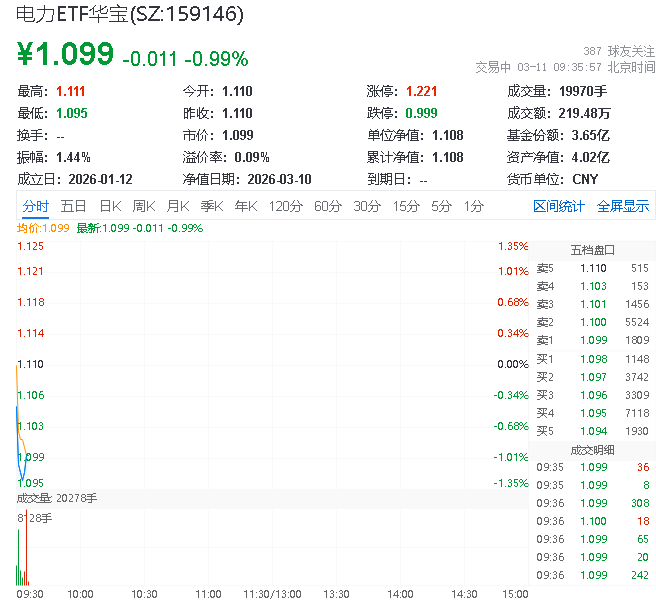Switch to the 分时 chart tab
Image resolution: width=656 pixels, height=613 pixels.
(x=35, y=206)
